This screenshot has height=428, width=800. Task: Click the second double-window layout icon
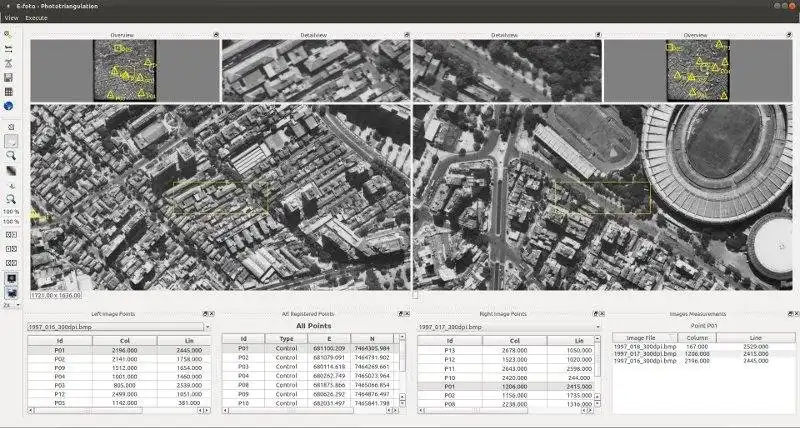(x=11, y=249)
